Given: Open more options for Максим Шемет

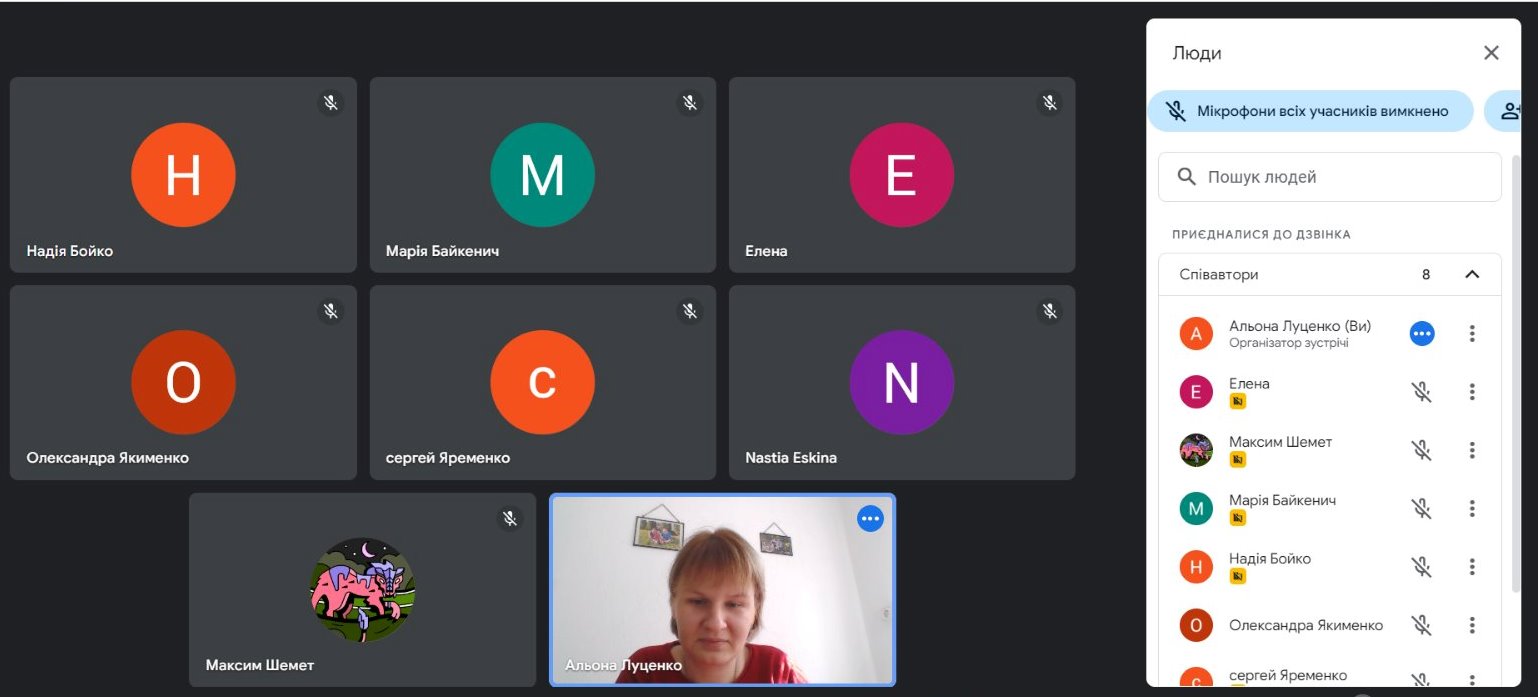Looking at the screenshot, I should [x=1472, y=450].
